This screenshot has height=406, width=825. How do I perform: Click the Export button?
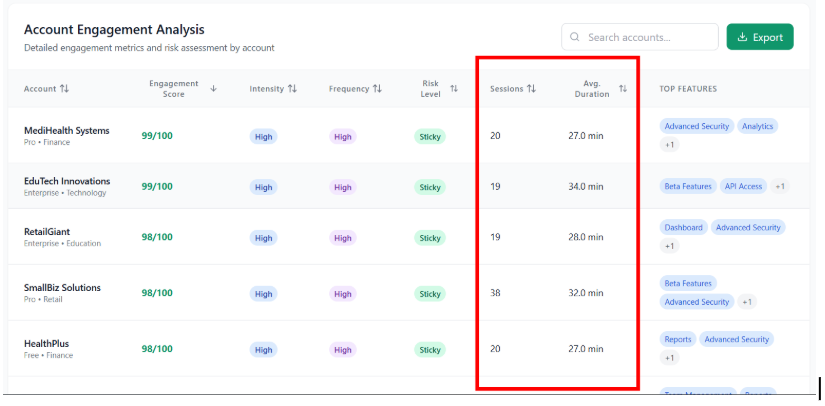point(760,37)
